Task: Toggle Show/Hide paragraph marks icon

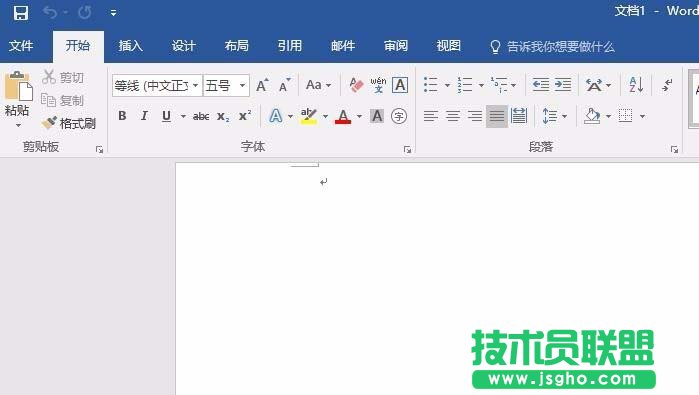Action: (667, 85)
